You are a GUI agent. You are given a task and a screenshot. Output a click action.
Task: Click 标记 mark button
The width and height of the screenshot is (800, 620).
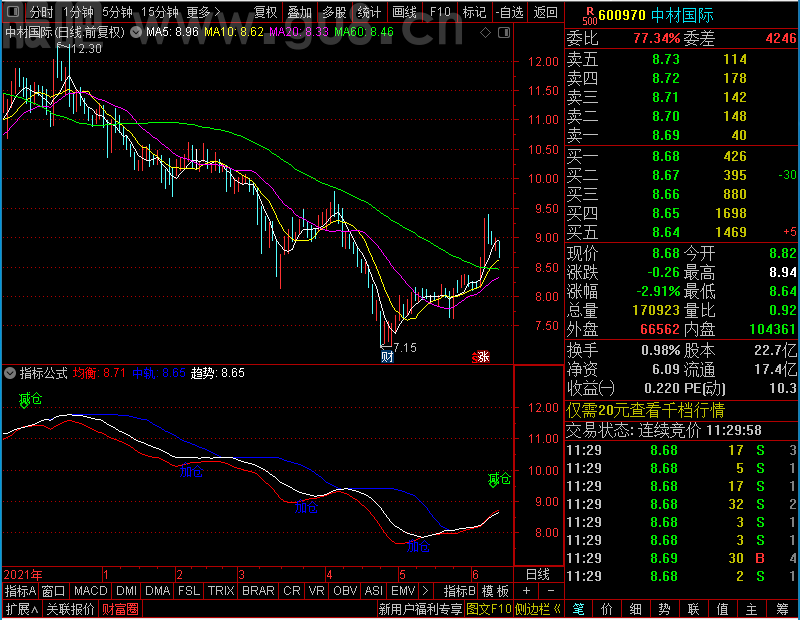tap(474, 12)
